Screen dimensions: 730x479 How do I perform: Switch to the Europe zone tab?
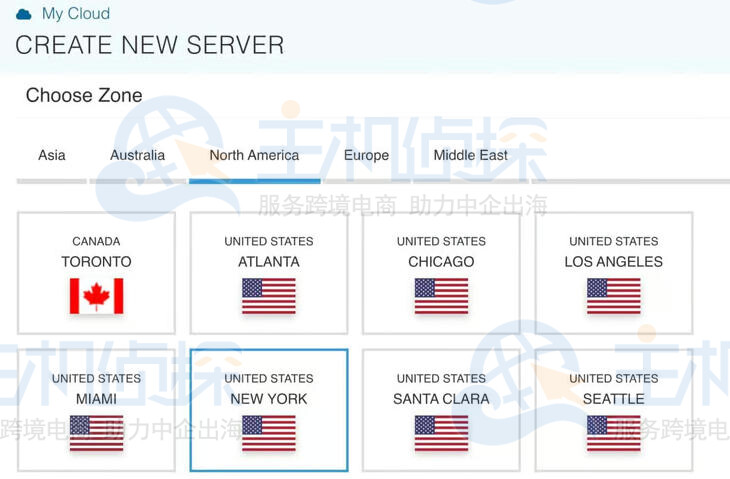pyautogui.click(x=366, y=155)
